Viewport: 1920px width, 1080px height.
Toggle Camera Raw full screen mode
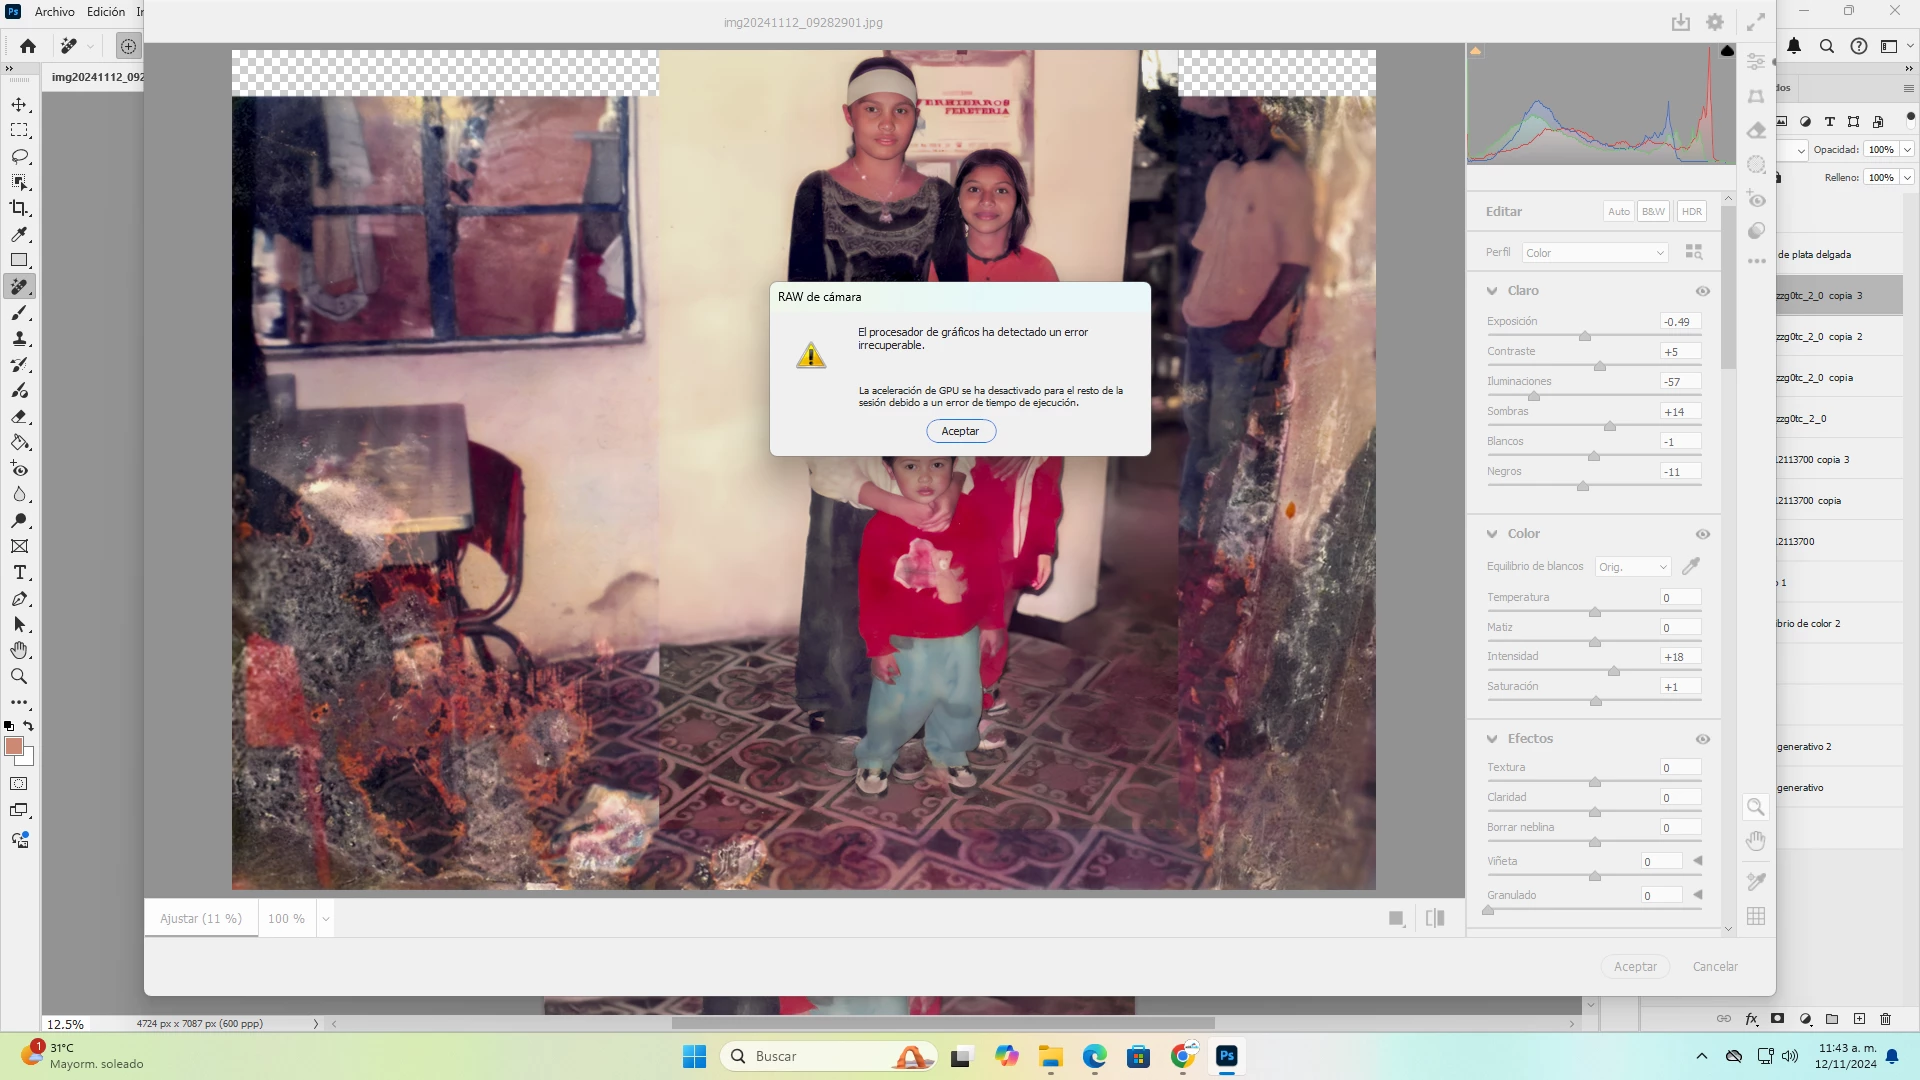(x=1756, y=22)
